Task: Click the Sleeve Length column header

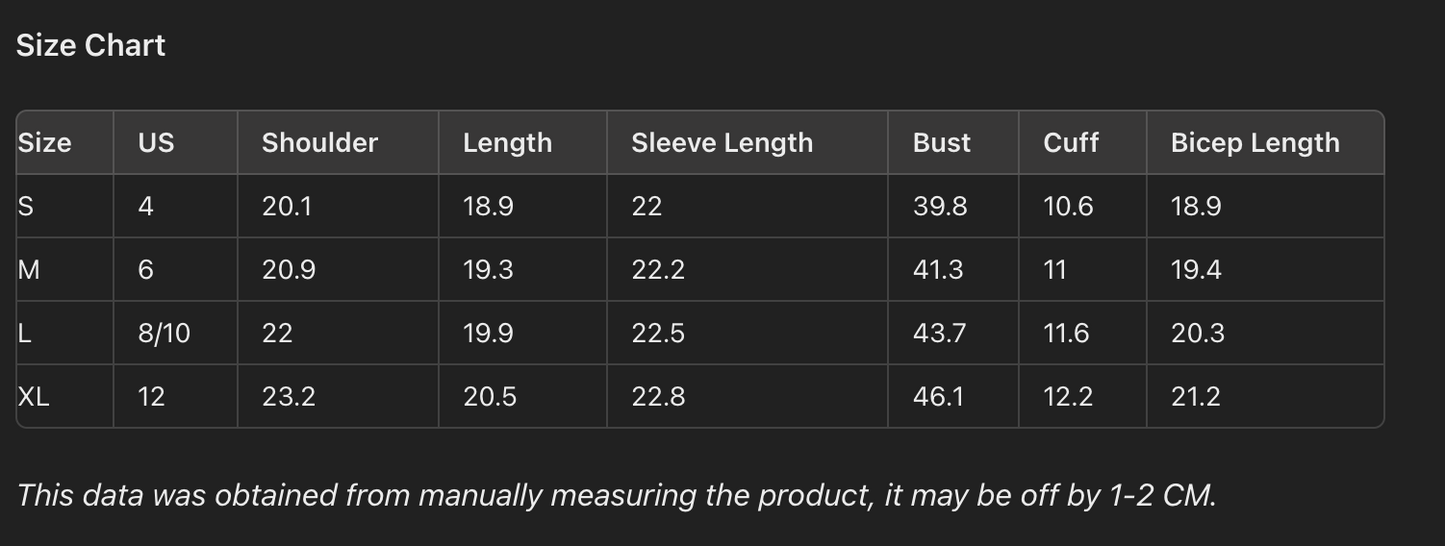Action: click(x=721, y=143)
